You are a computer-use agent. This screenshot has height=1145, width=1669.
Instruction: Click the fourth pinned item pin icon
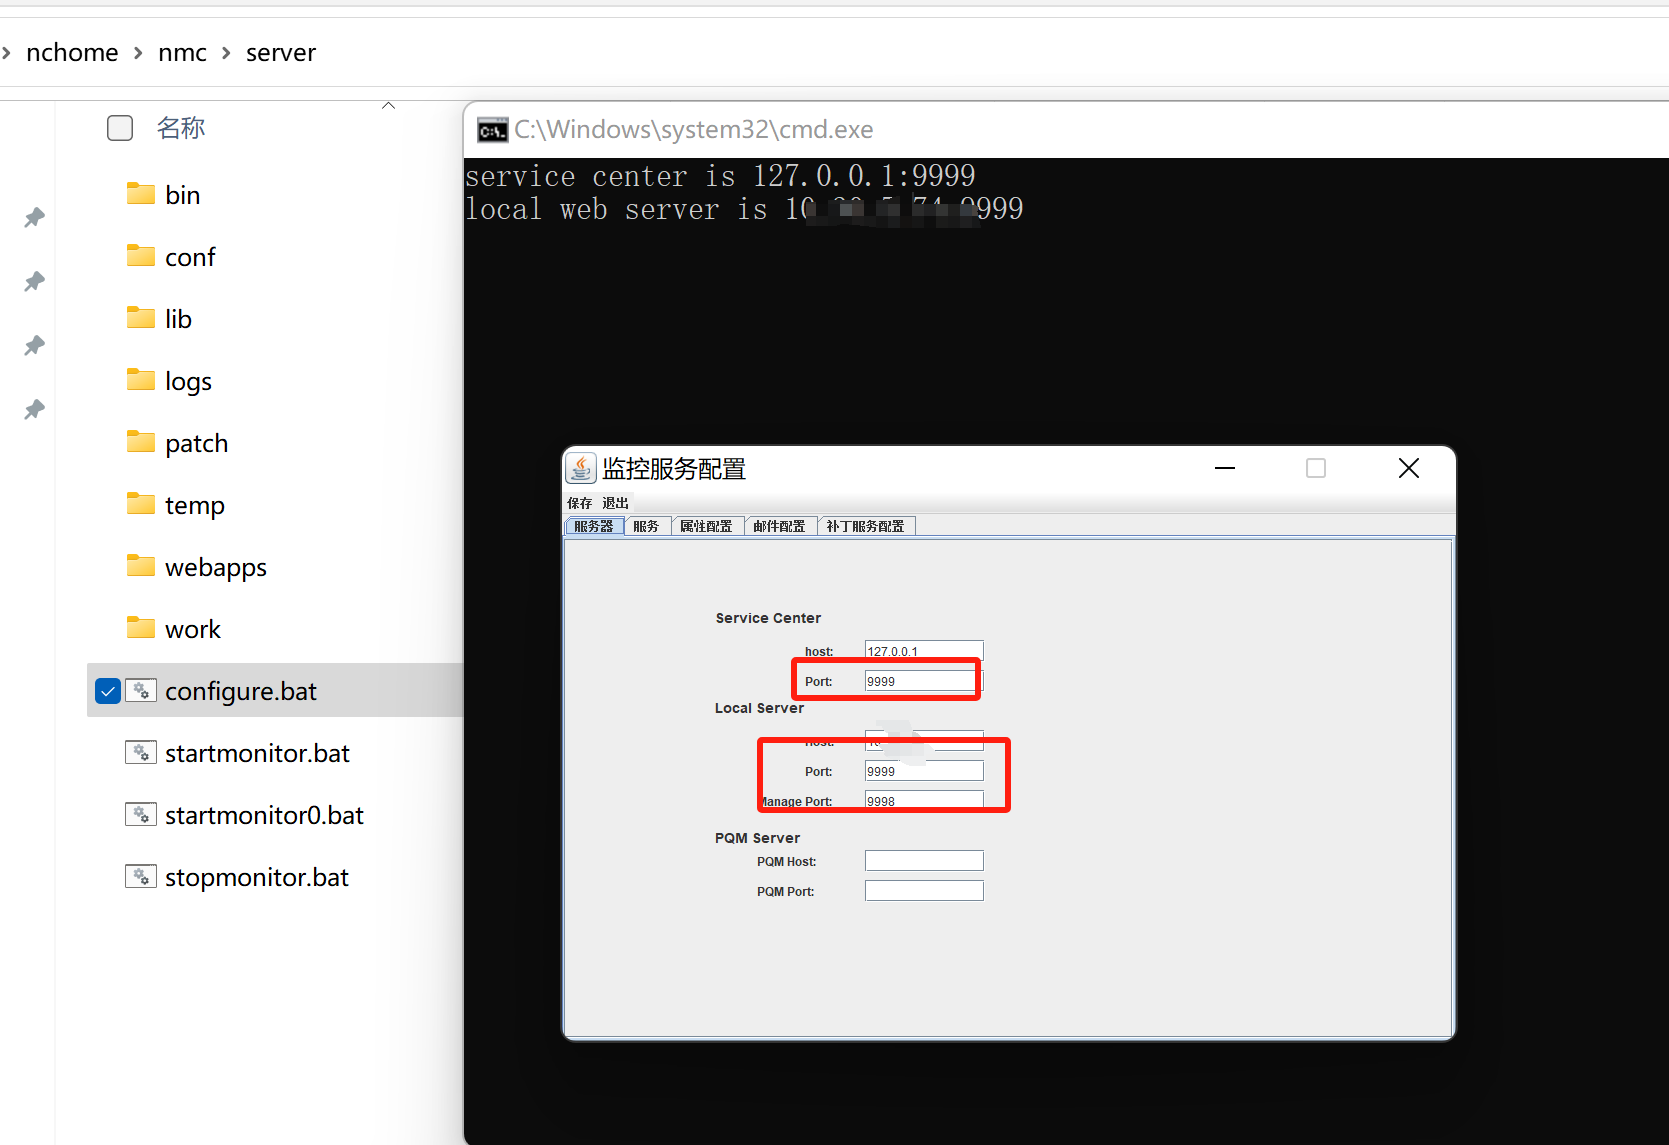pos(35,409)
